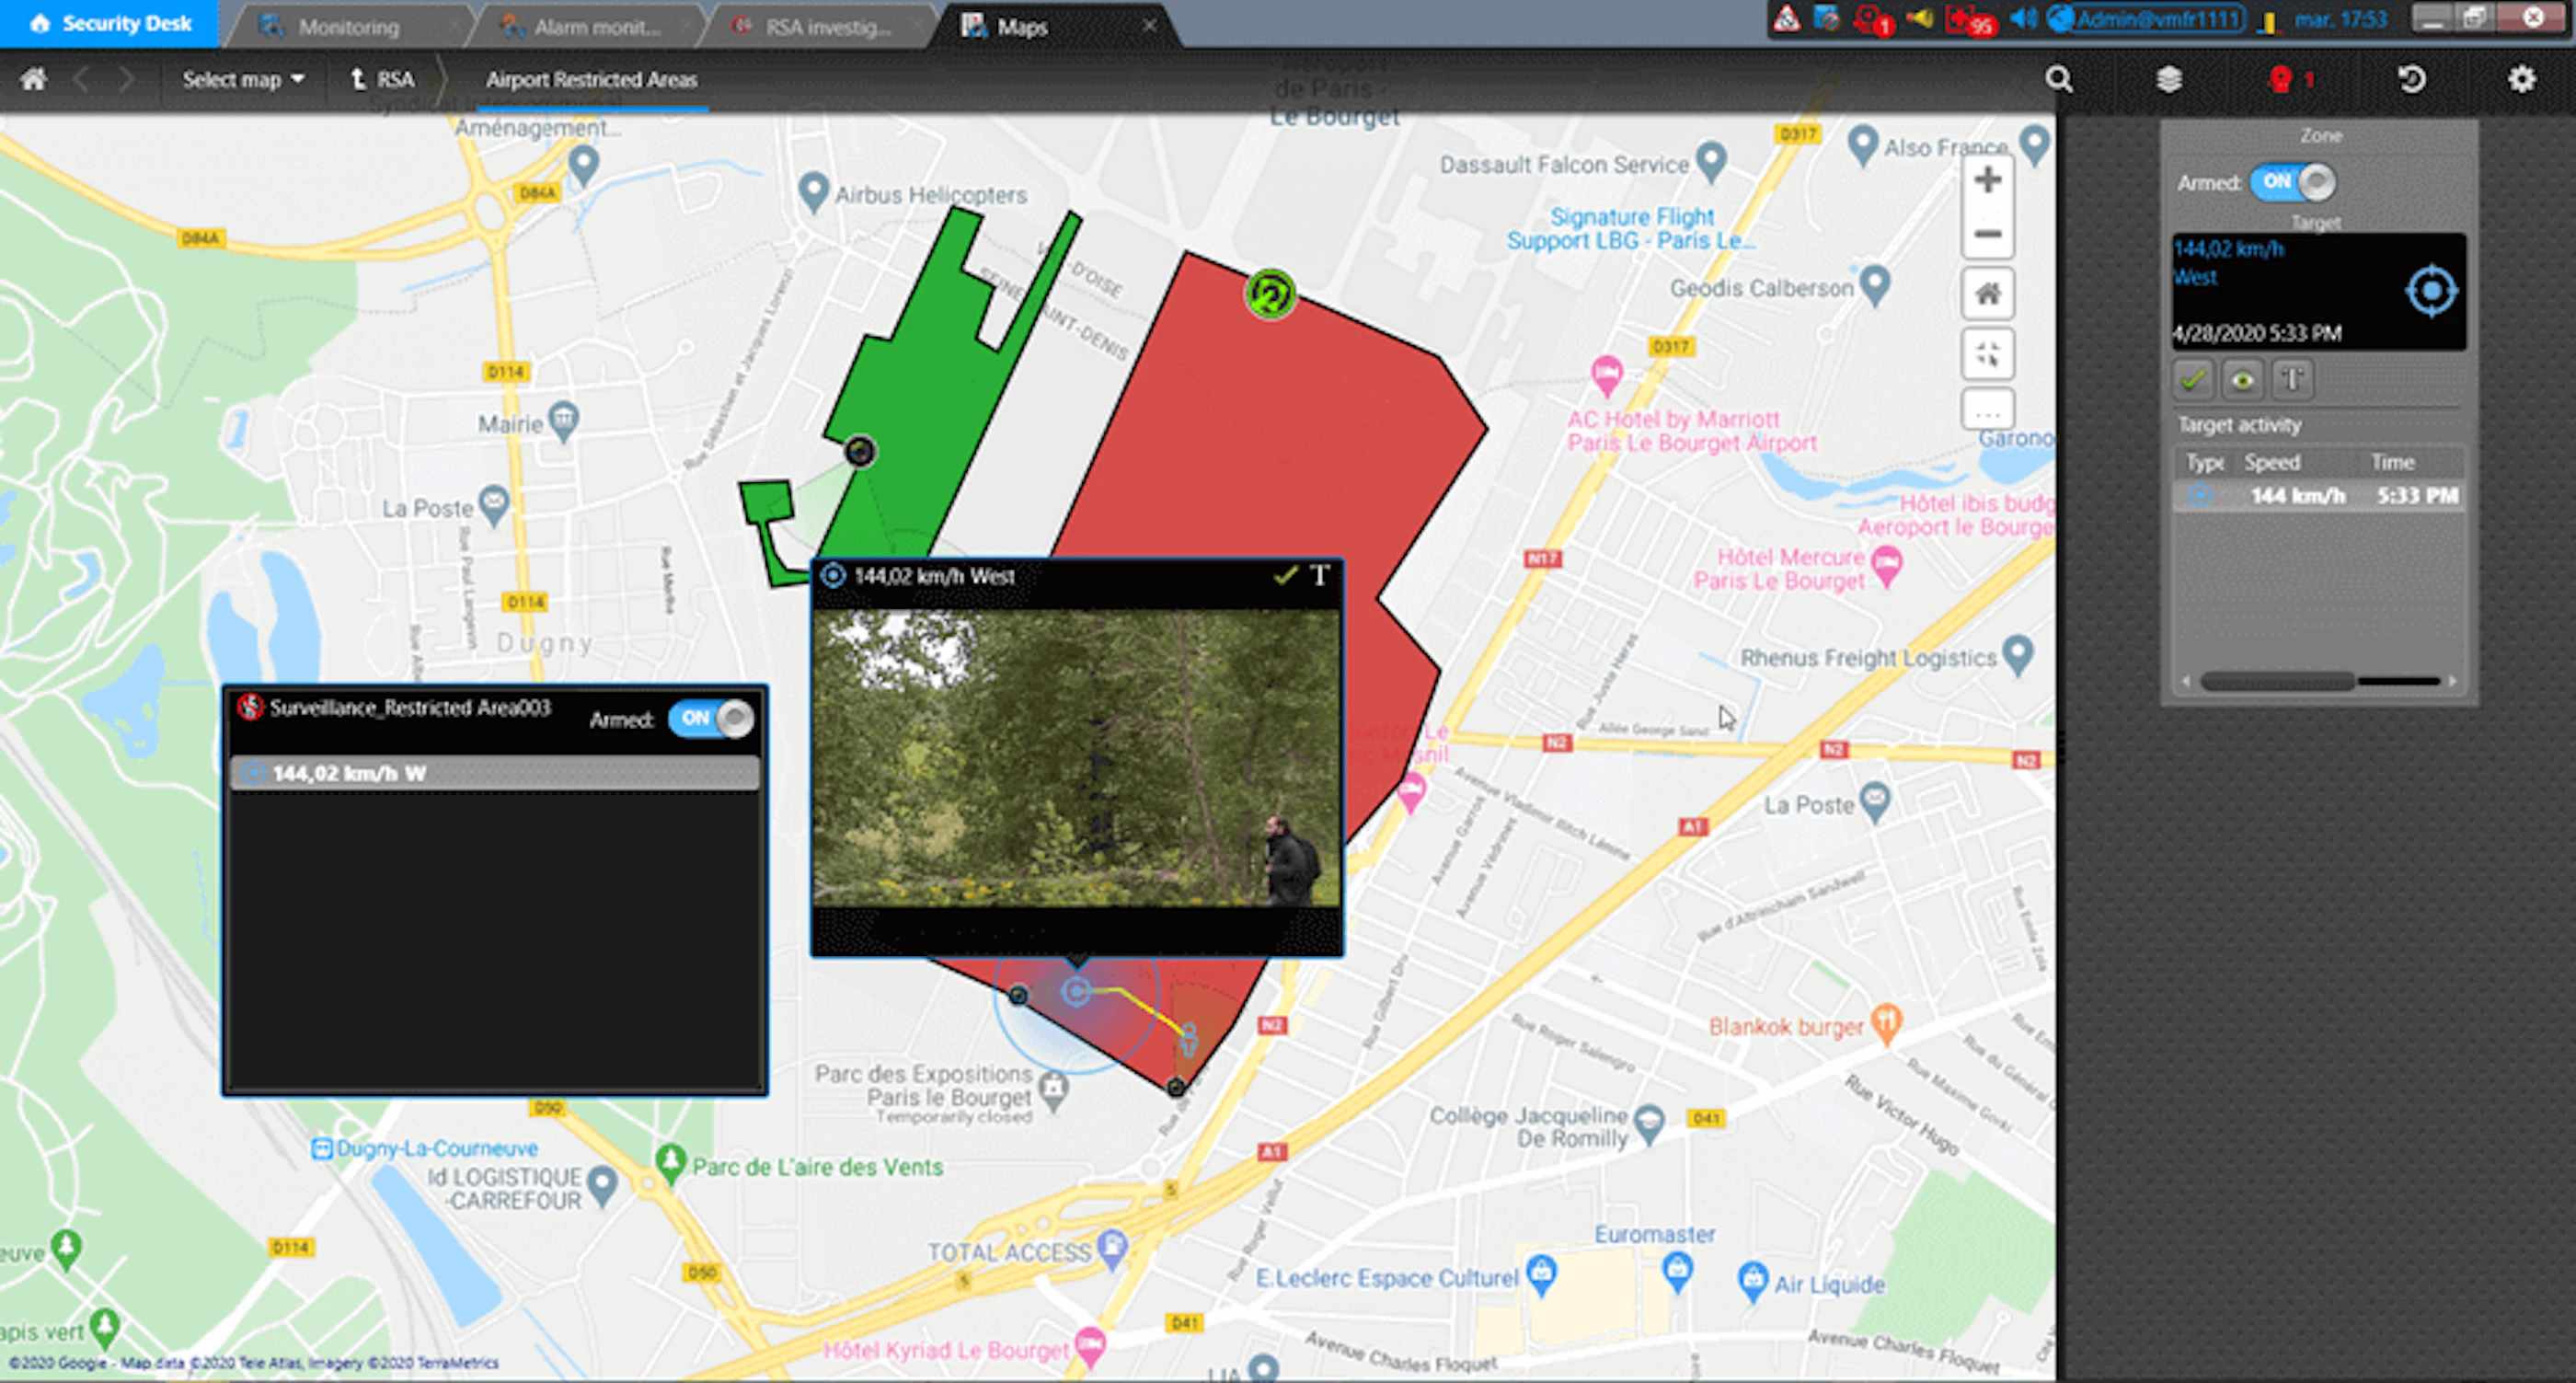Disable Armed for Surveillance_Restricted Area003
The width and height of the screenshot is (2576, 1383).
point(711,718)
